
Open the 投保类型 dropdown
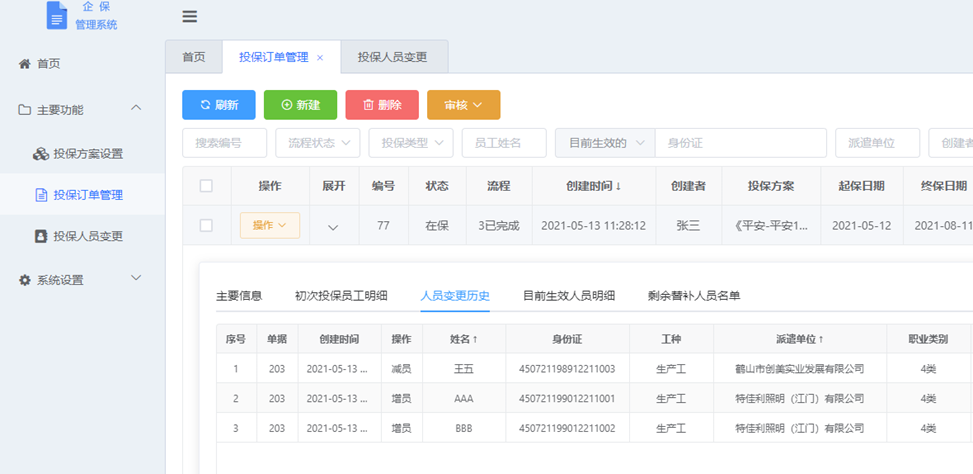click(x=411, y=143)
